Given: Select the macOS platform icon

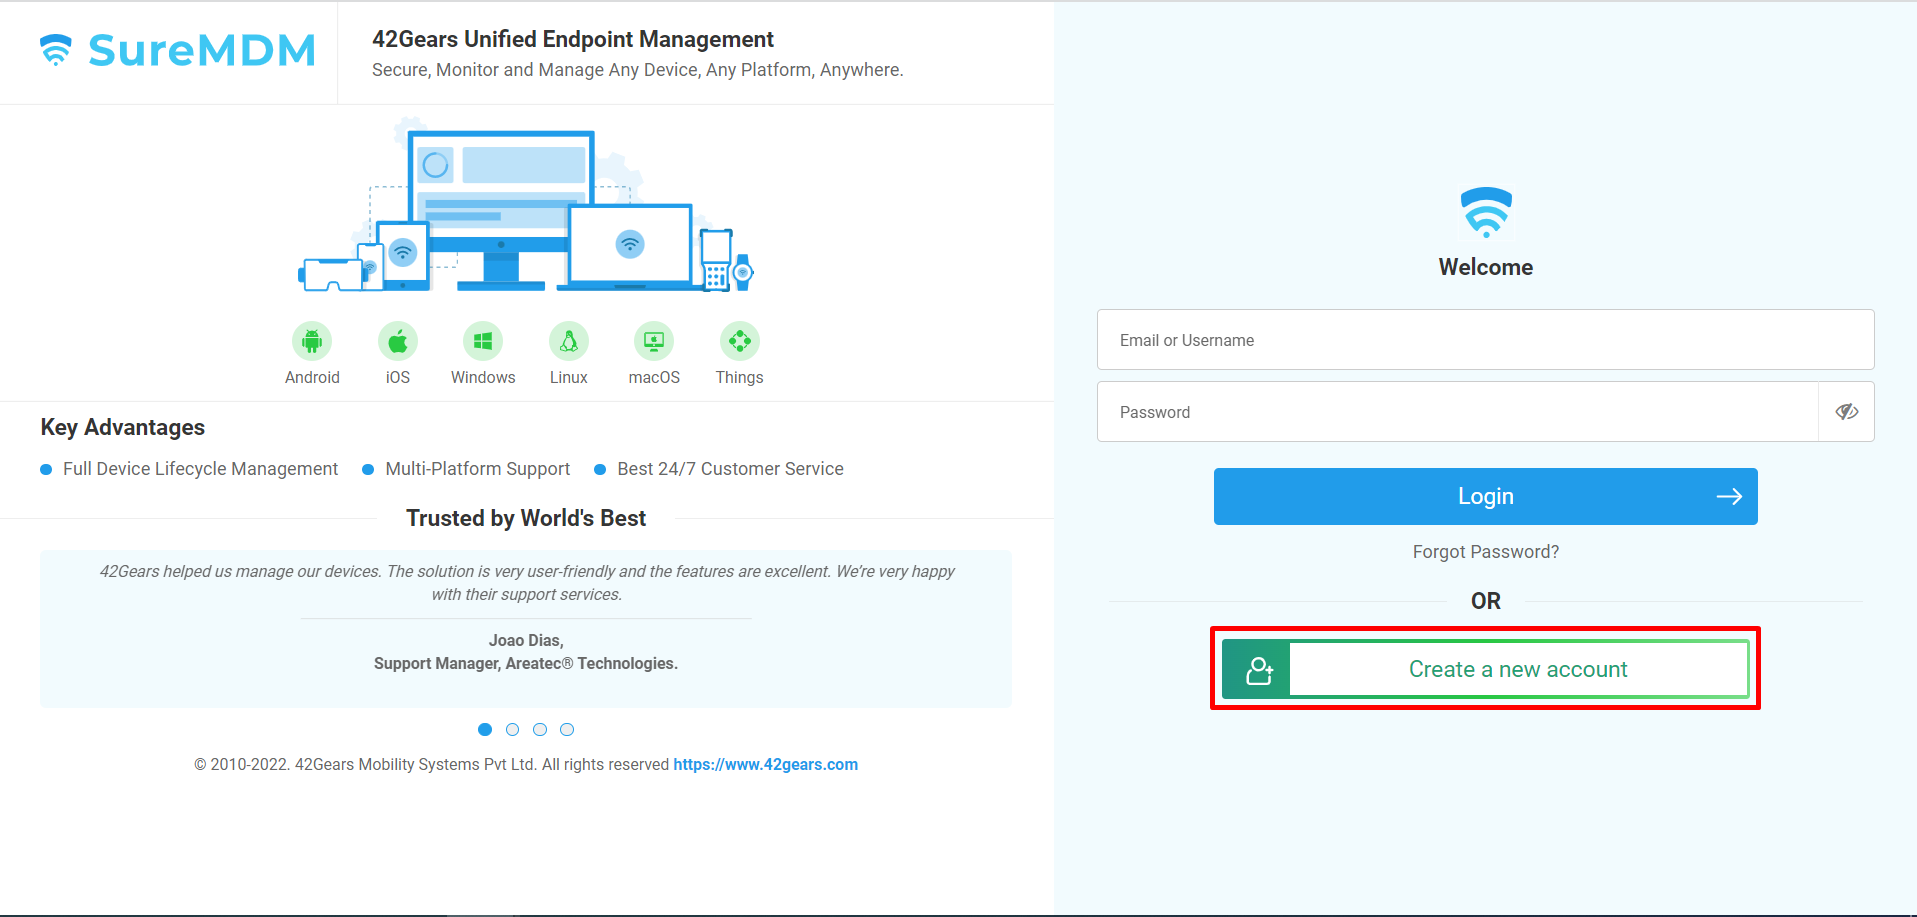Looking at the screenshot, I should [x=653, y=340].
